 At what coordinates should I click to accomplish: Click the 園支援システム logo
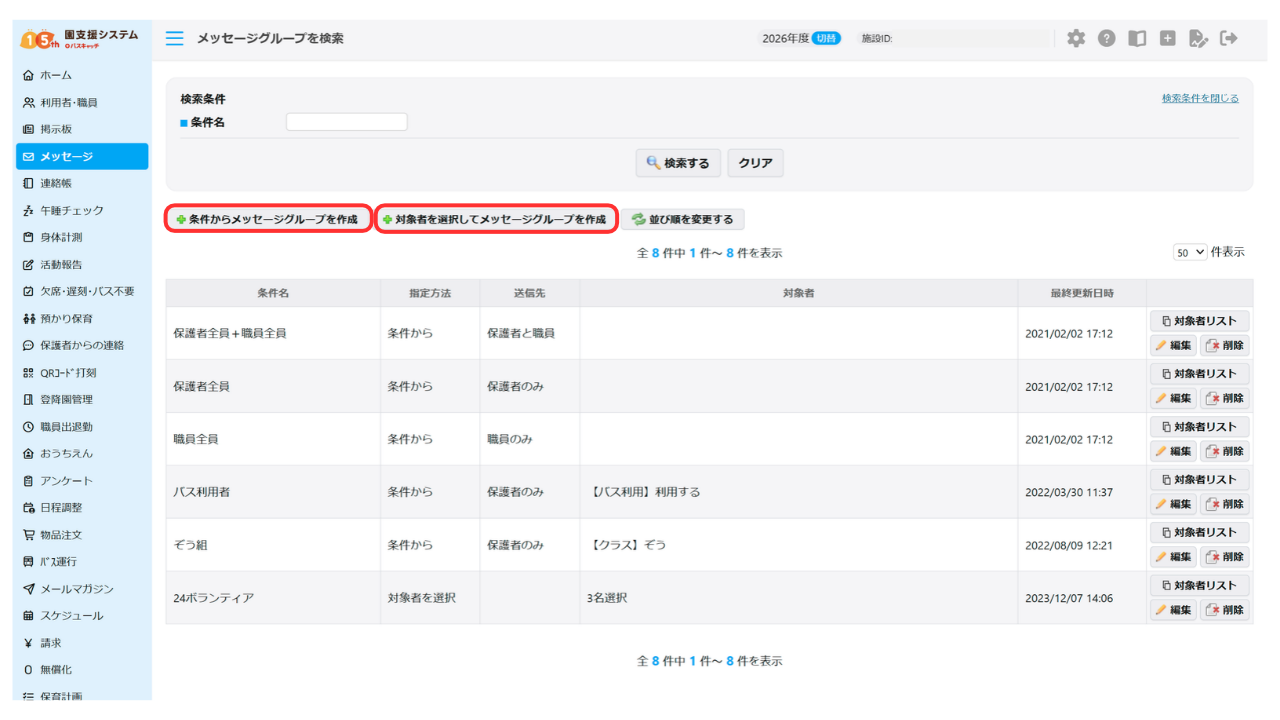pyautogui.click(x=80, y=39)
